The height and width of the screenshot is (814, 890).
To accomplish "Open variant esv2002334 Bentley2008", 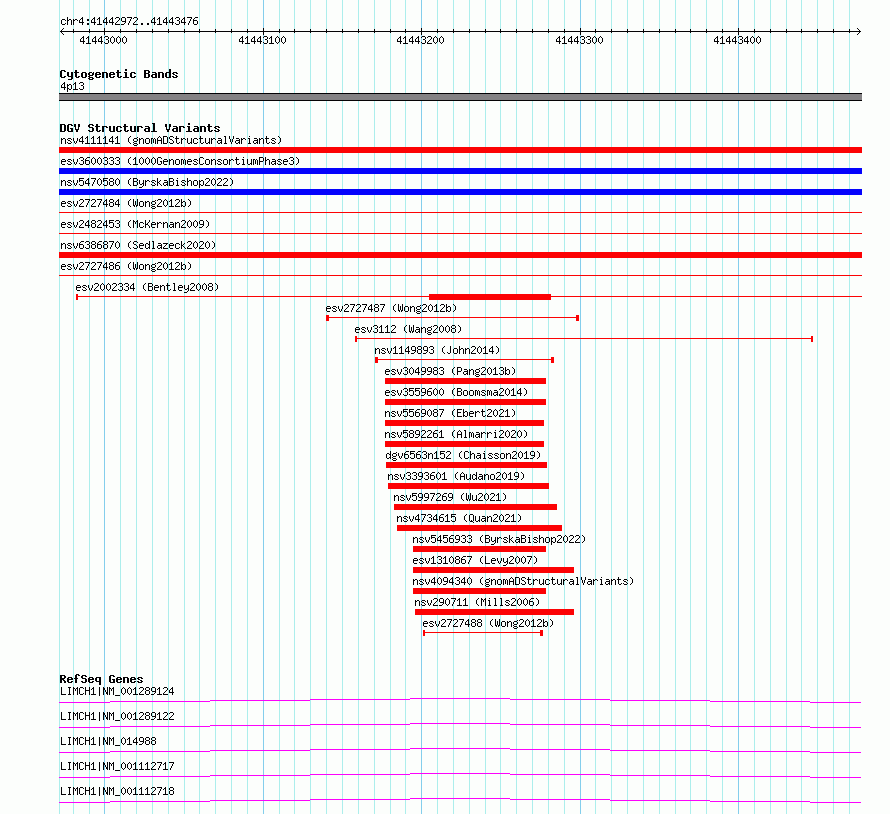I will pos(147,287).
